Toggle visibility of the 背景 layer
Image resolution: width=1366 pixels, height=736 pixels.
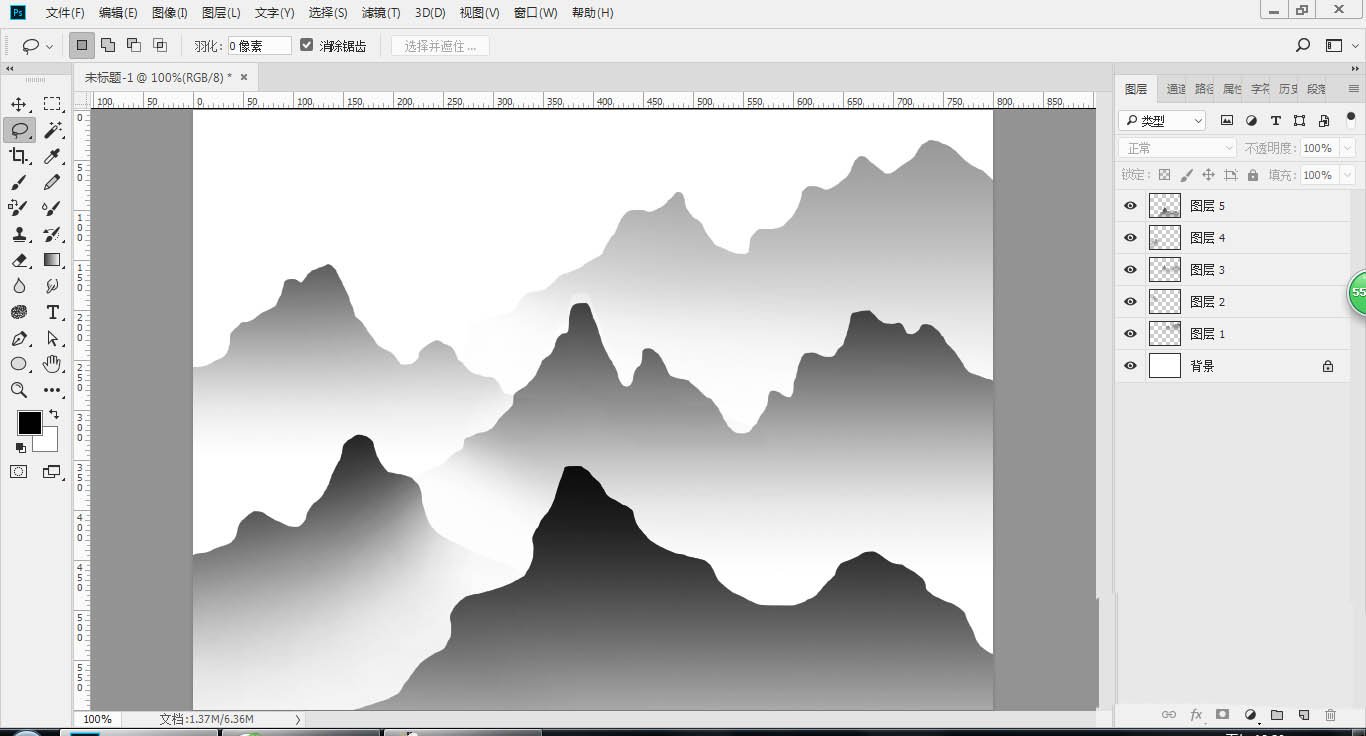(x=1129, y=365)
